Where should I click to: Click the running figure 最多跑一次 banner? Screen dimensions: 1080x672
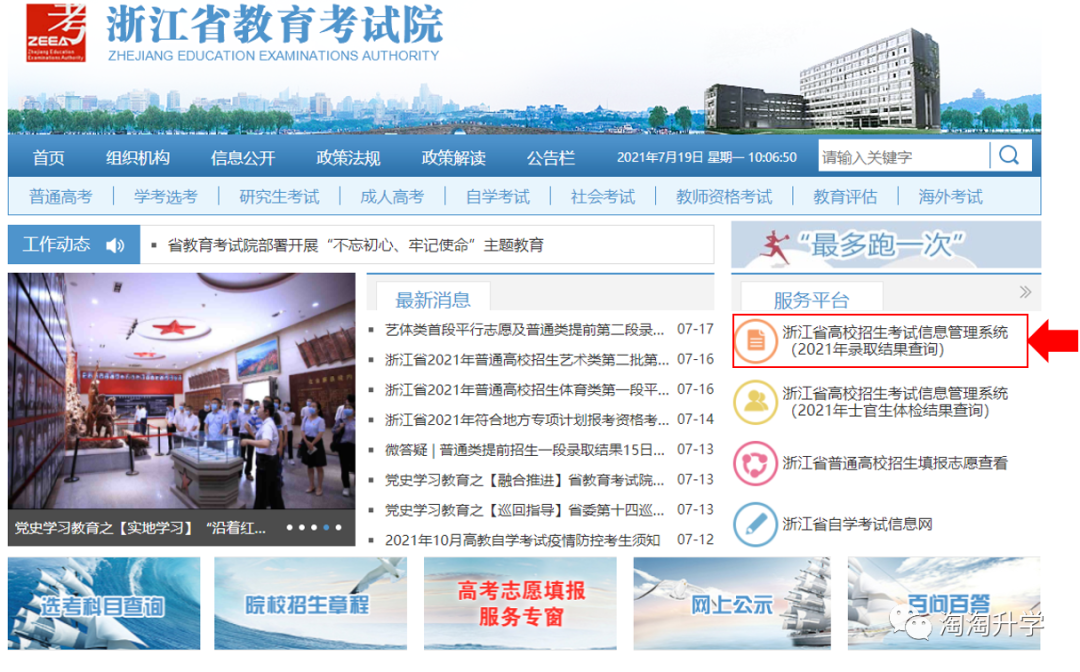pos(886,245)
